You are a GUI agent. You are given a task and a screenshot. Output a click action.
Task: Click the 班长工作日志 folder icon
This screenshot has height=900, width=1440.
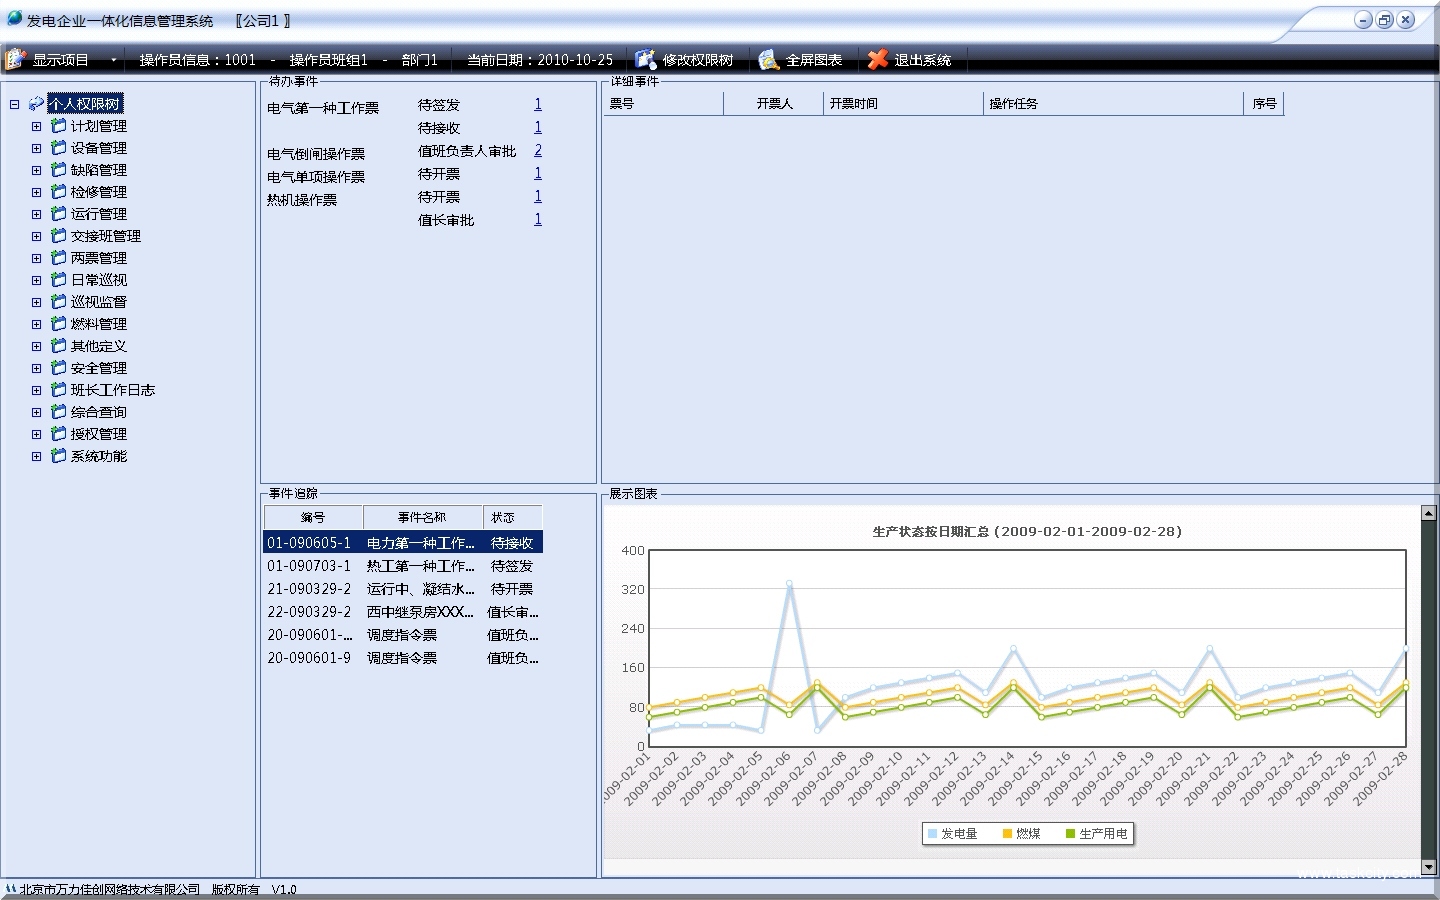58,389
